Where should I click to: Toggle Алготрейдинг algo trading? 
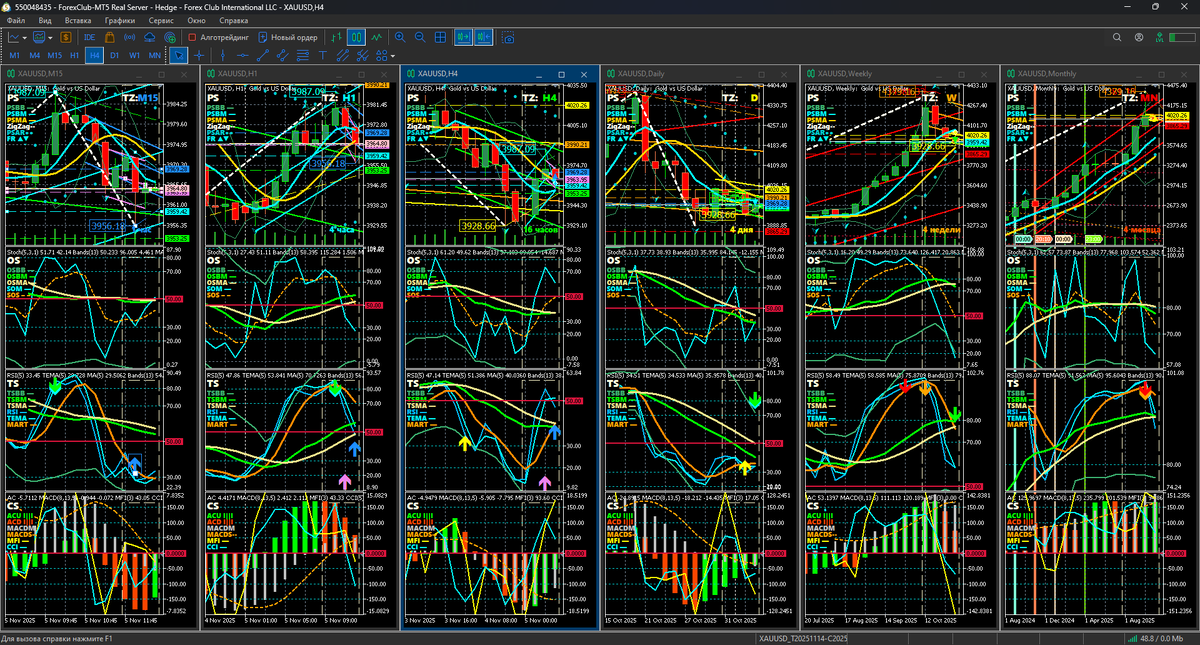(218, 37)
